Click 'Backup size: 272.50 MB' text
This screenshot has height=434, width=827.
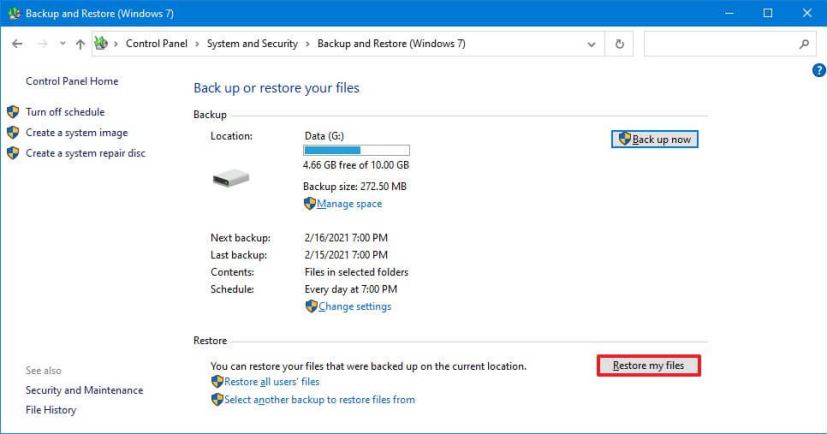pos(355,186)
